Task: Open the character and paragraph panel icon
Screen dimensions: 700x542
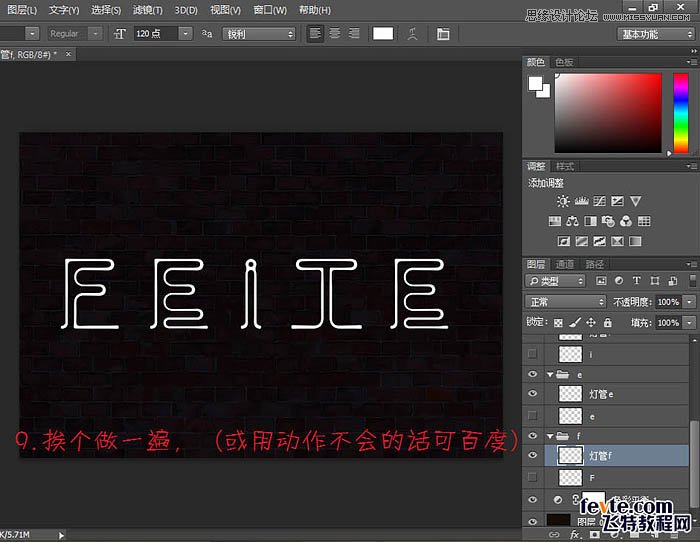Action: tap(443, 34)
